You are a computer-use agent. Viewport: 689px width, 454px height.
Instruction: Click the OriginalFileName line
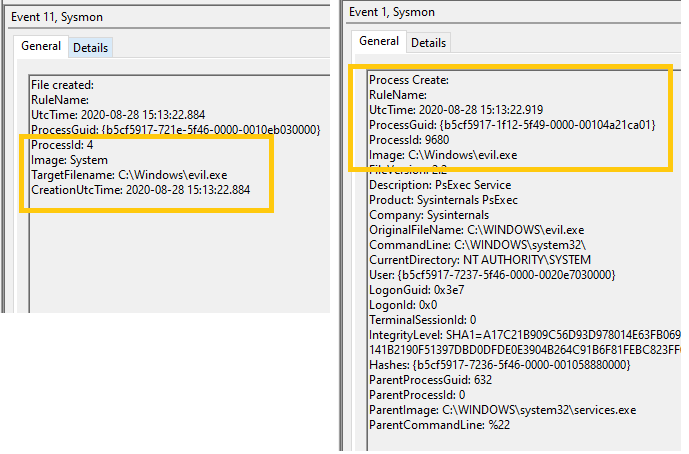tap(477, 230)
